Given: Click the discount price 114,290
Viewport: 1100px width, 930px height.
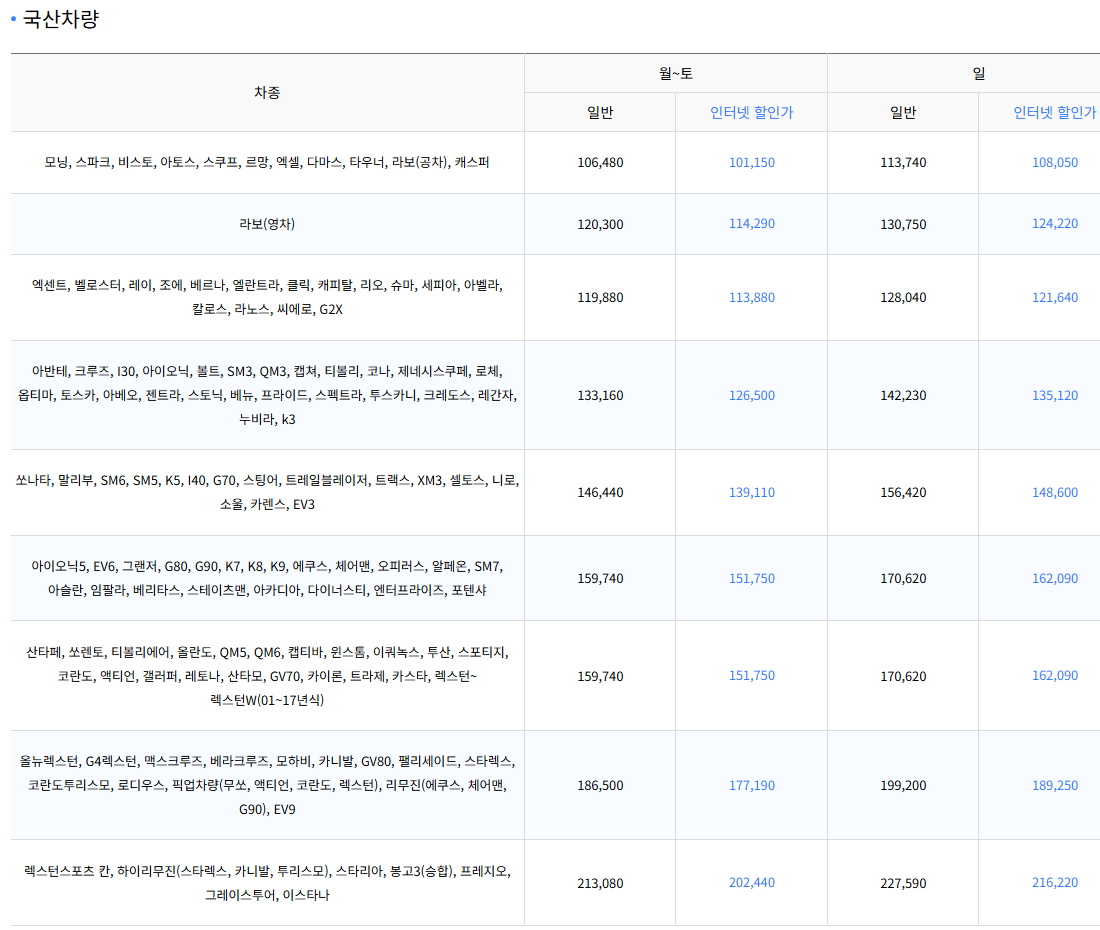Looking at the screenshot, I should tap(751, 223).
